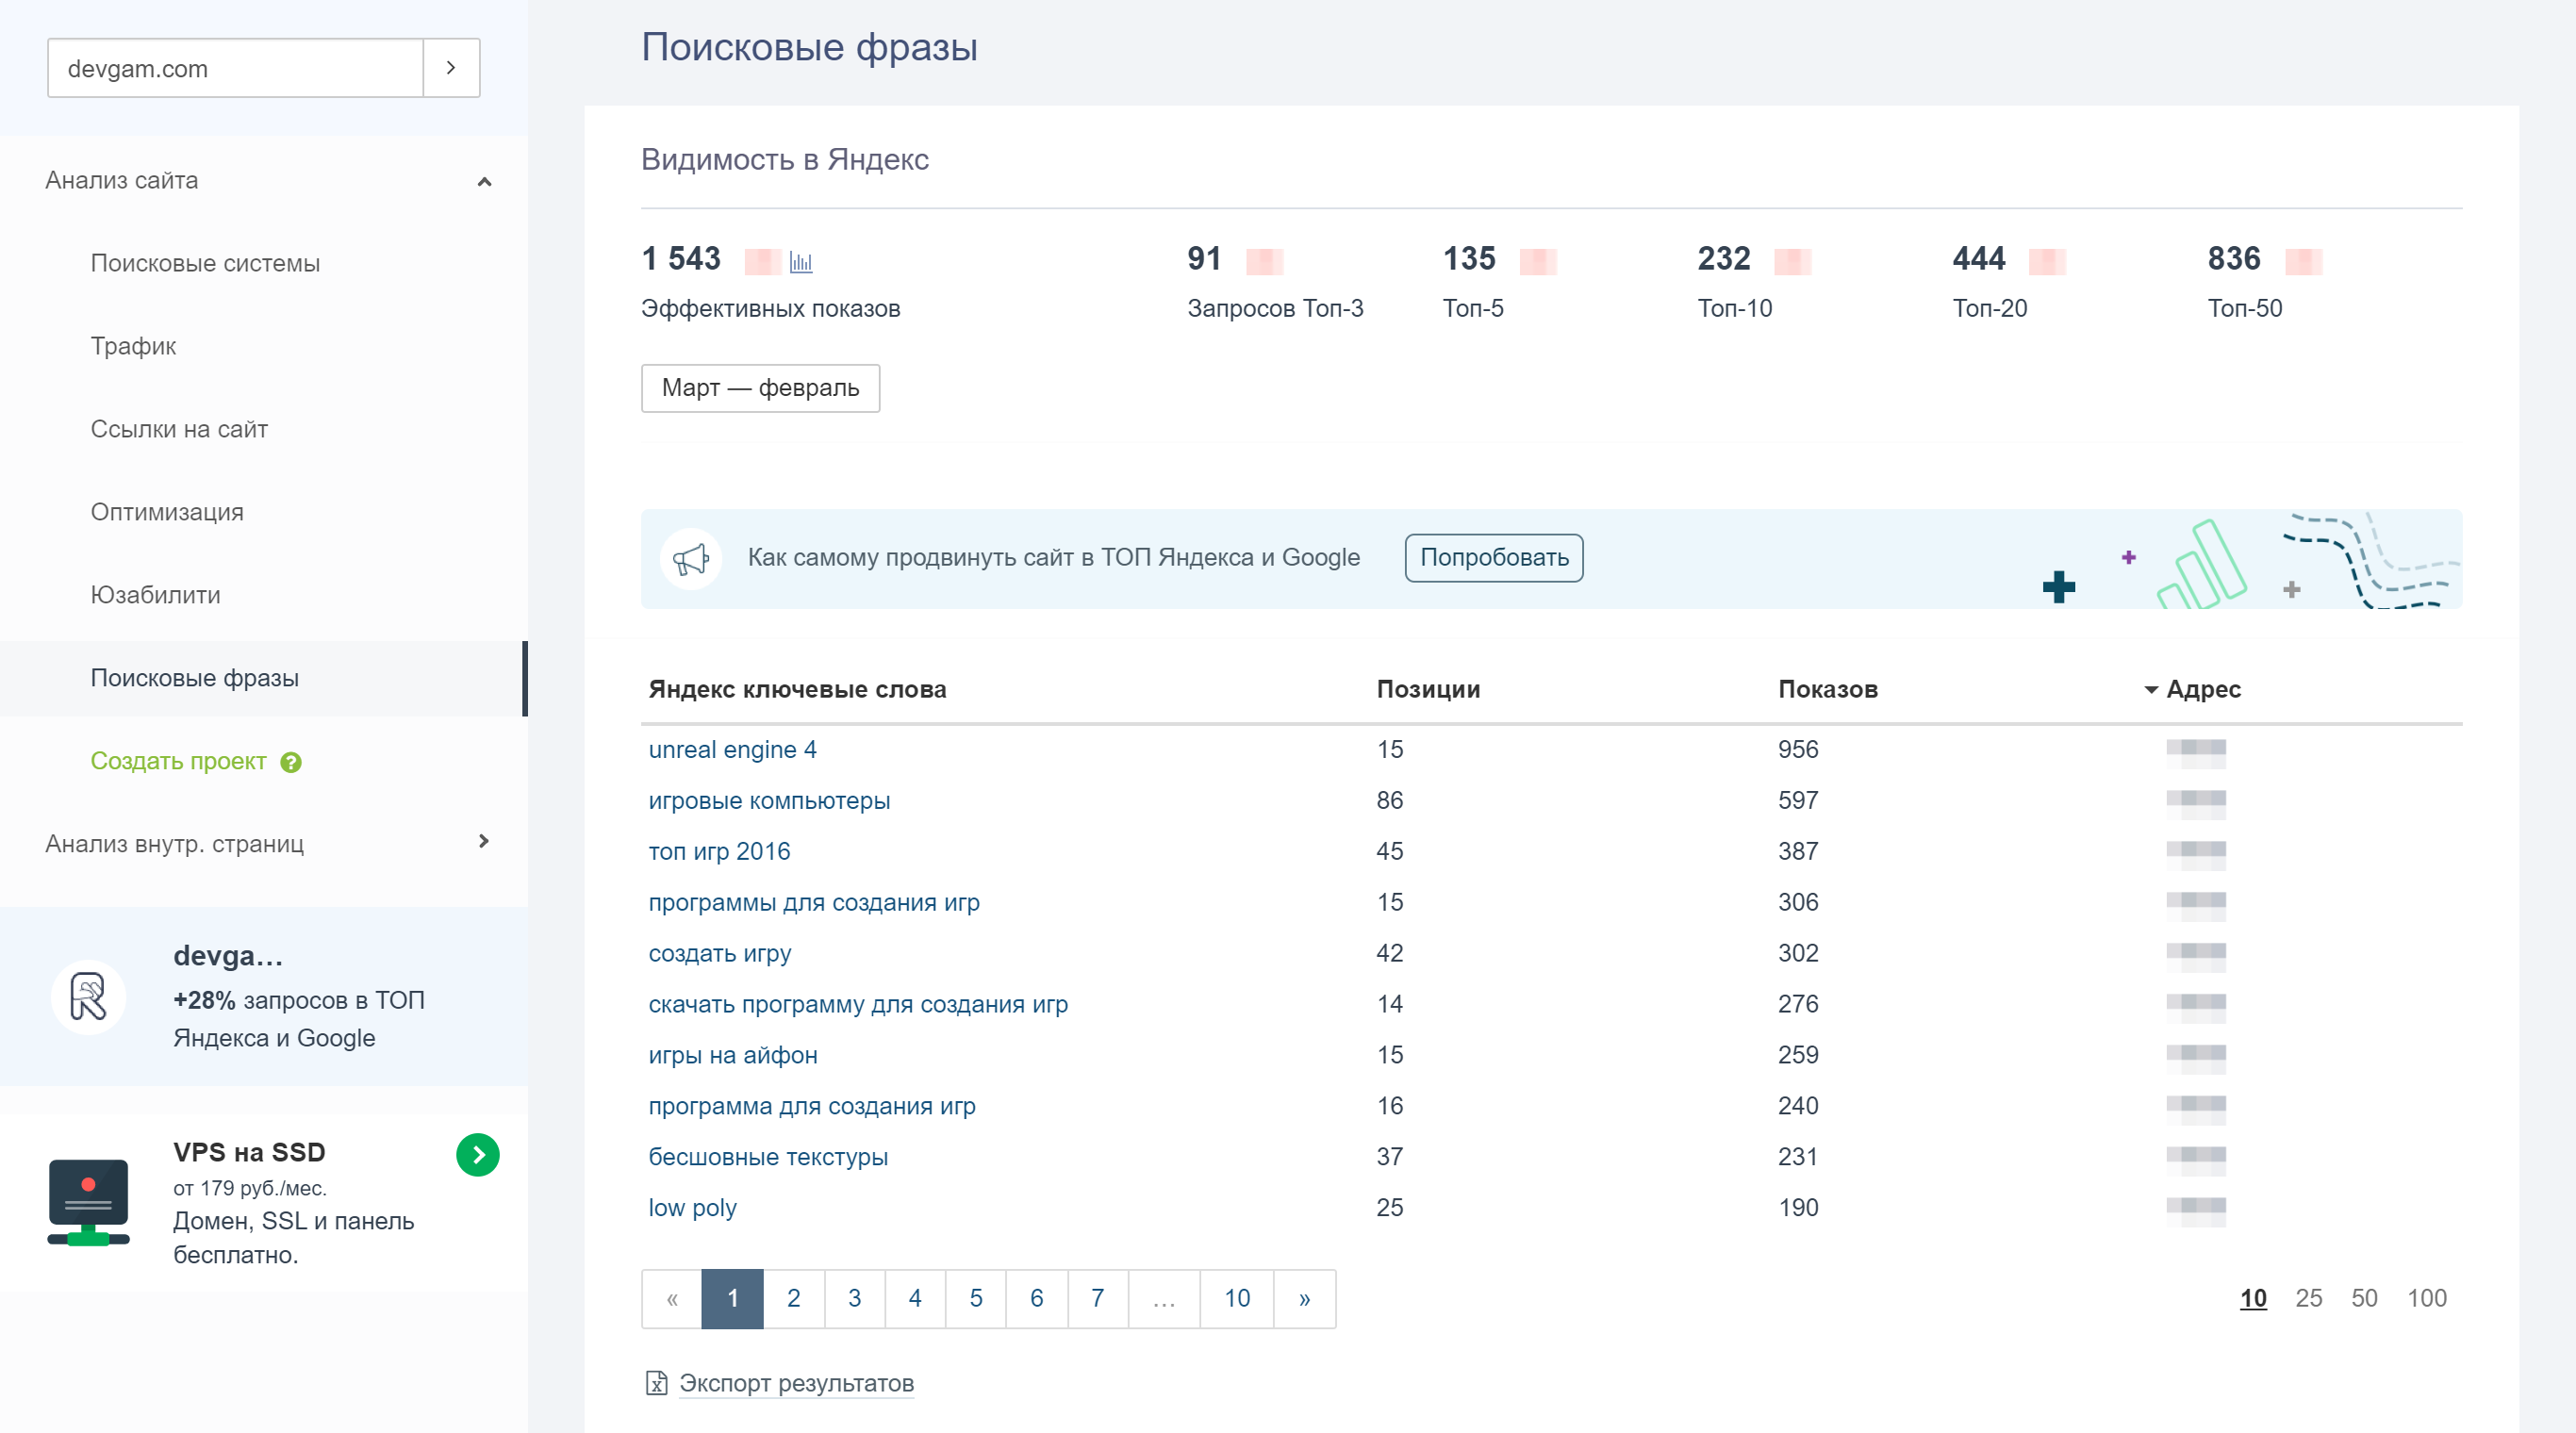Go to Ссылки на сайт
2576x1433 pixels.
click(179, 429)
